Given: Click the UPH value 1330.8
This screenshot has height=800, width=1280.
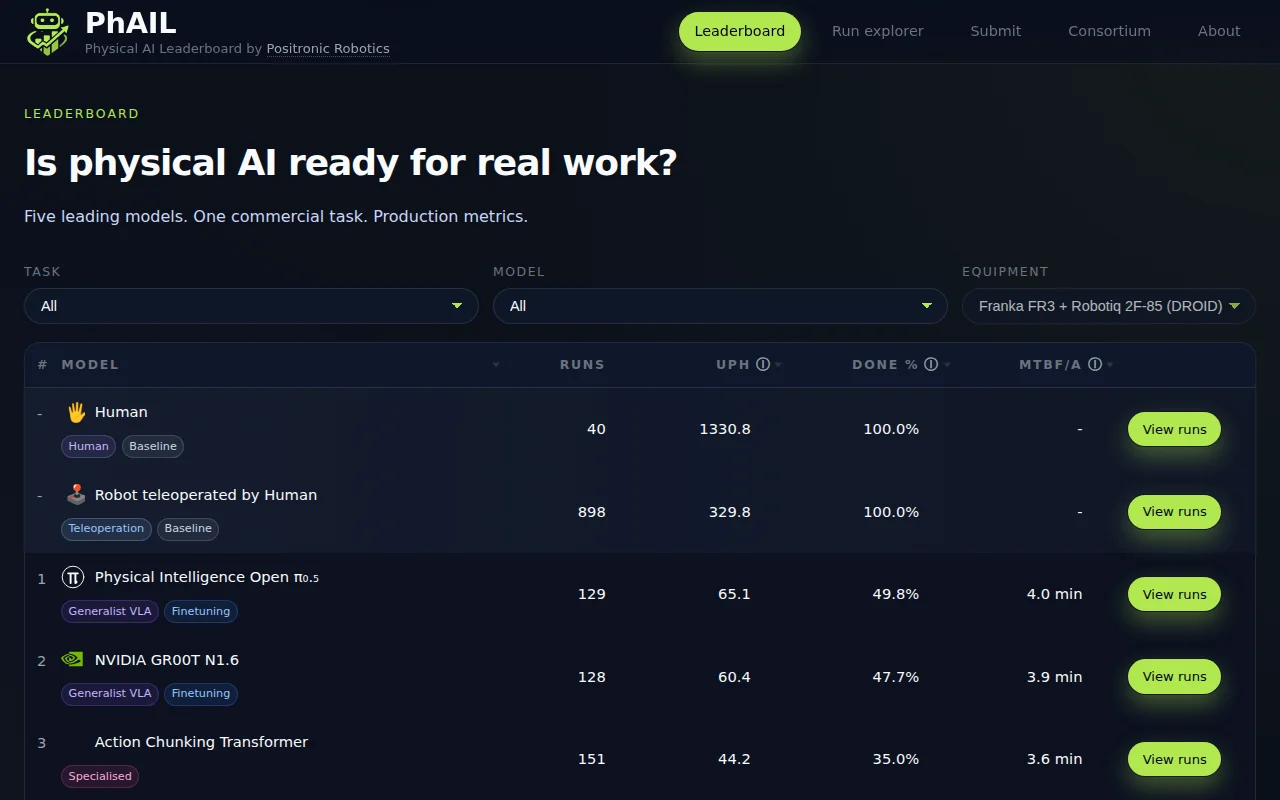Looking at the screenshot, I should pyautogui.click(x=725, y=429).
